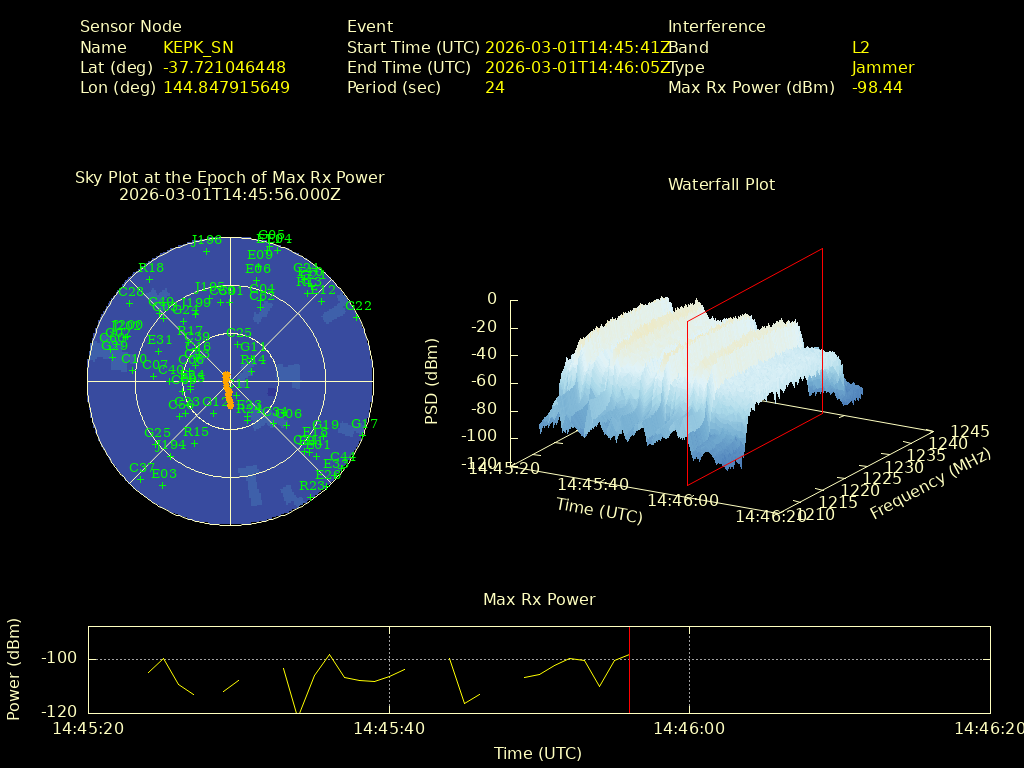
Task: Select the latitude value -37.721046448
Action: (x=224, y=68)
